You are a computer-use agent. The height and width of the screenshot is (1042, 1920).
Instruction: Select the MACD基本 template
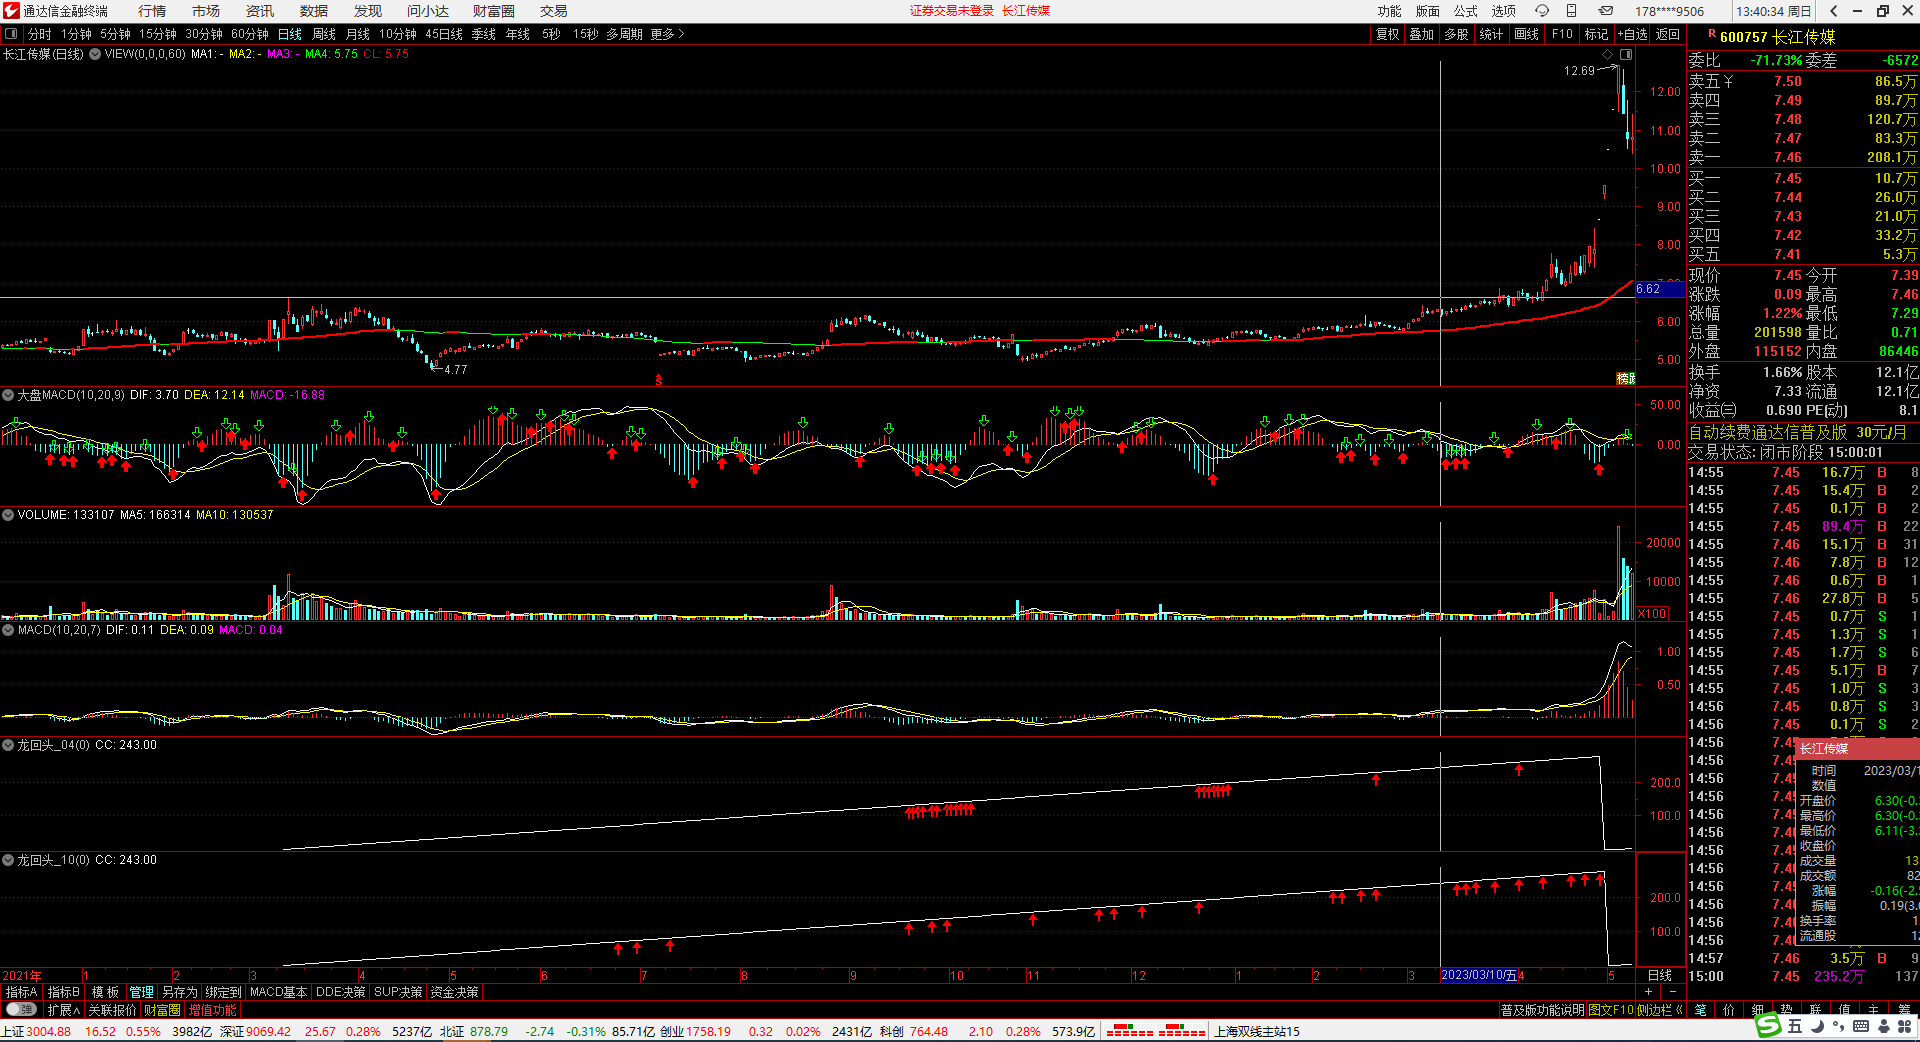(x=279, y=992)
